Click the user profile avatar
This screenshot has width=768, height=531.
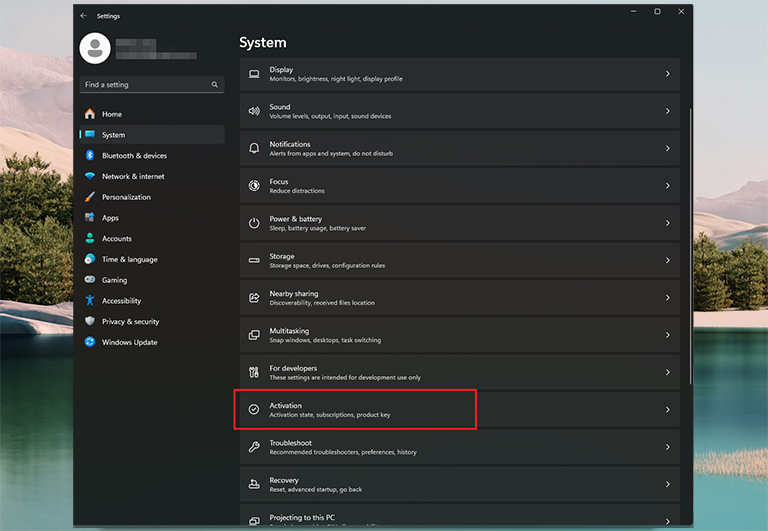94,48
